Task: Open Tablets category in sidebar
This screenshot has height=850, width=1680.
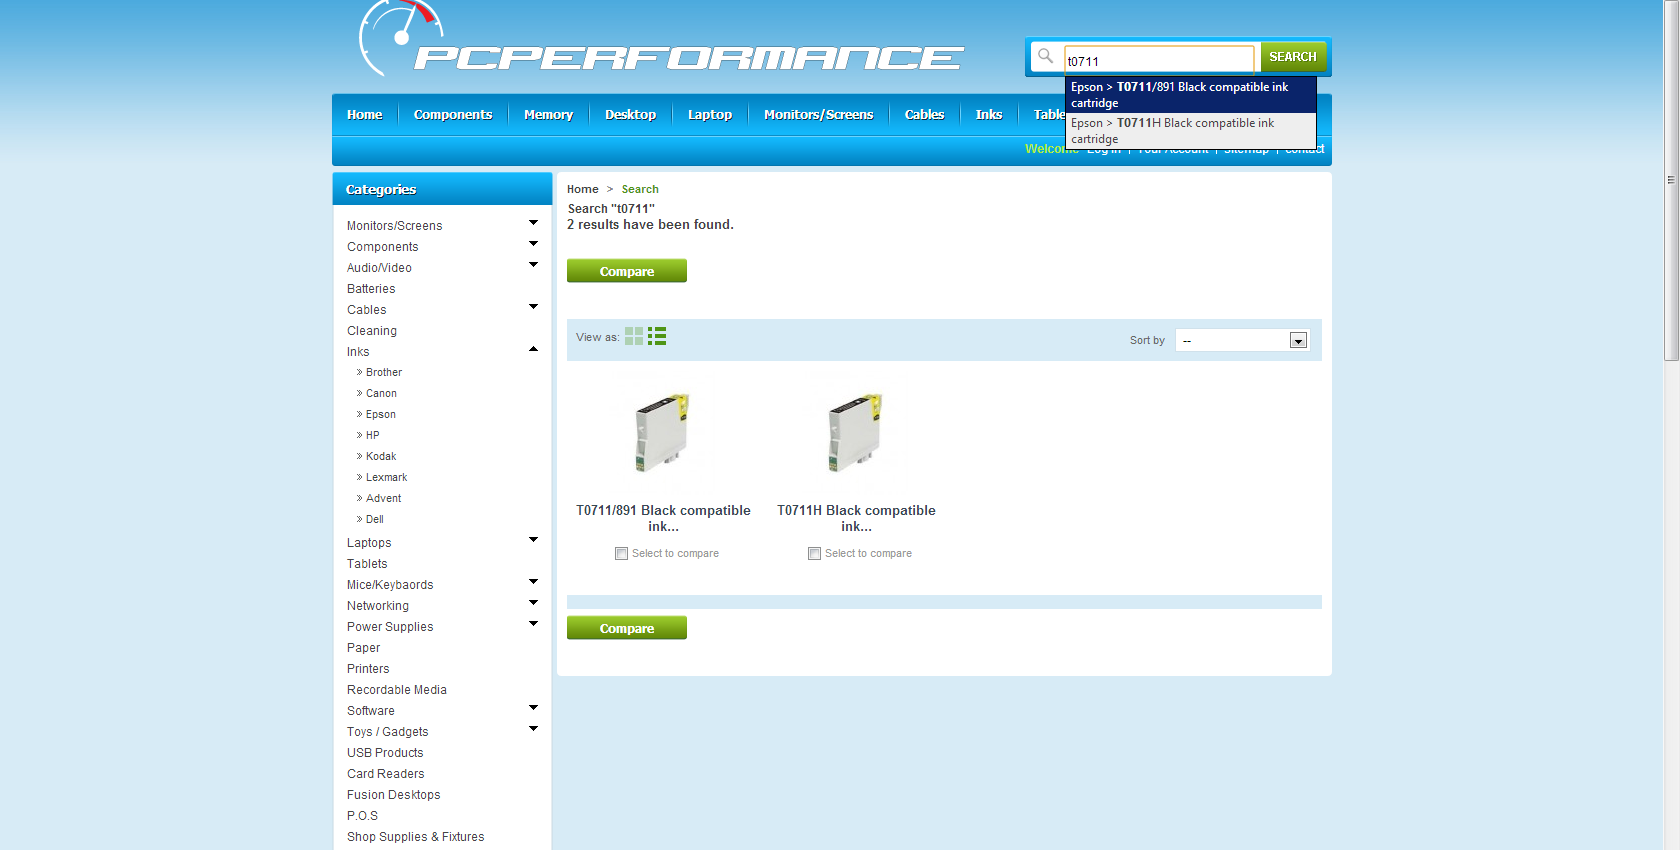Action: click(367, 564)
